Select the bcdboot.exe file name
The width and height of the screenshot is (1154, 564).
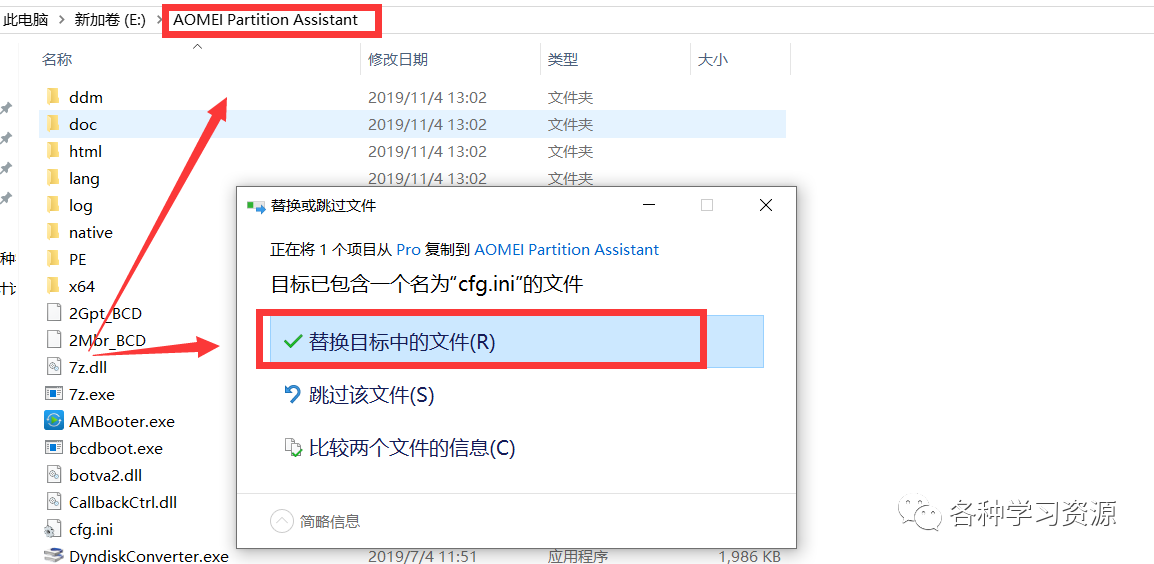pyautogui.click(x=116, y=448)
